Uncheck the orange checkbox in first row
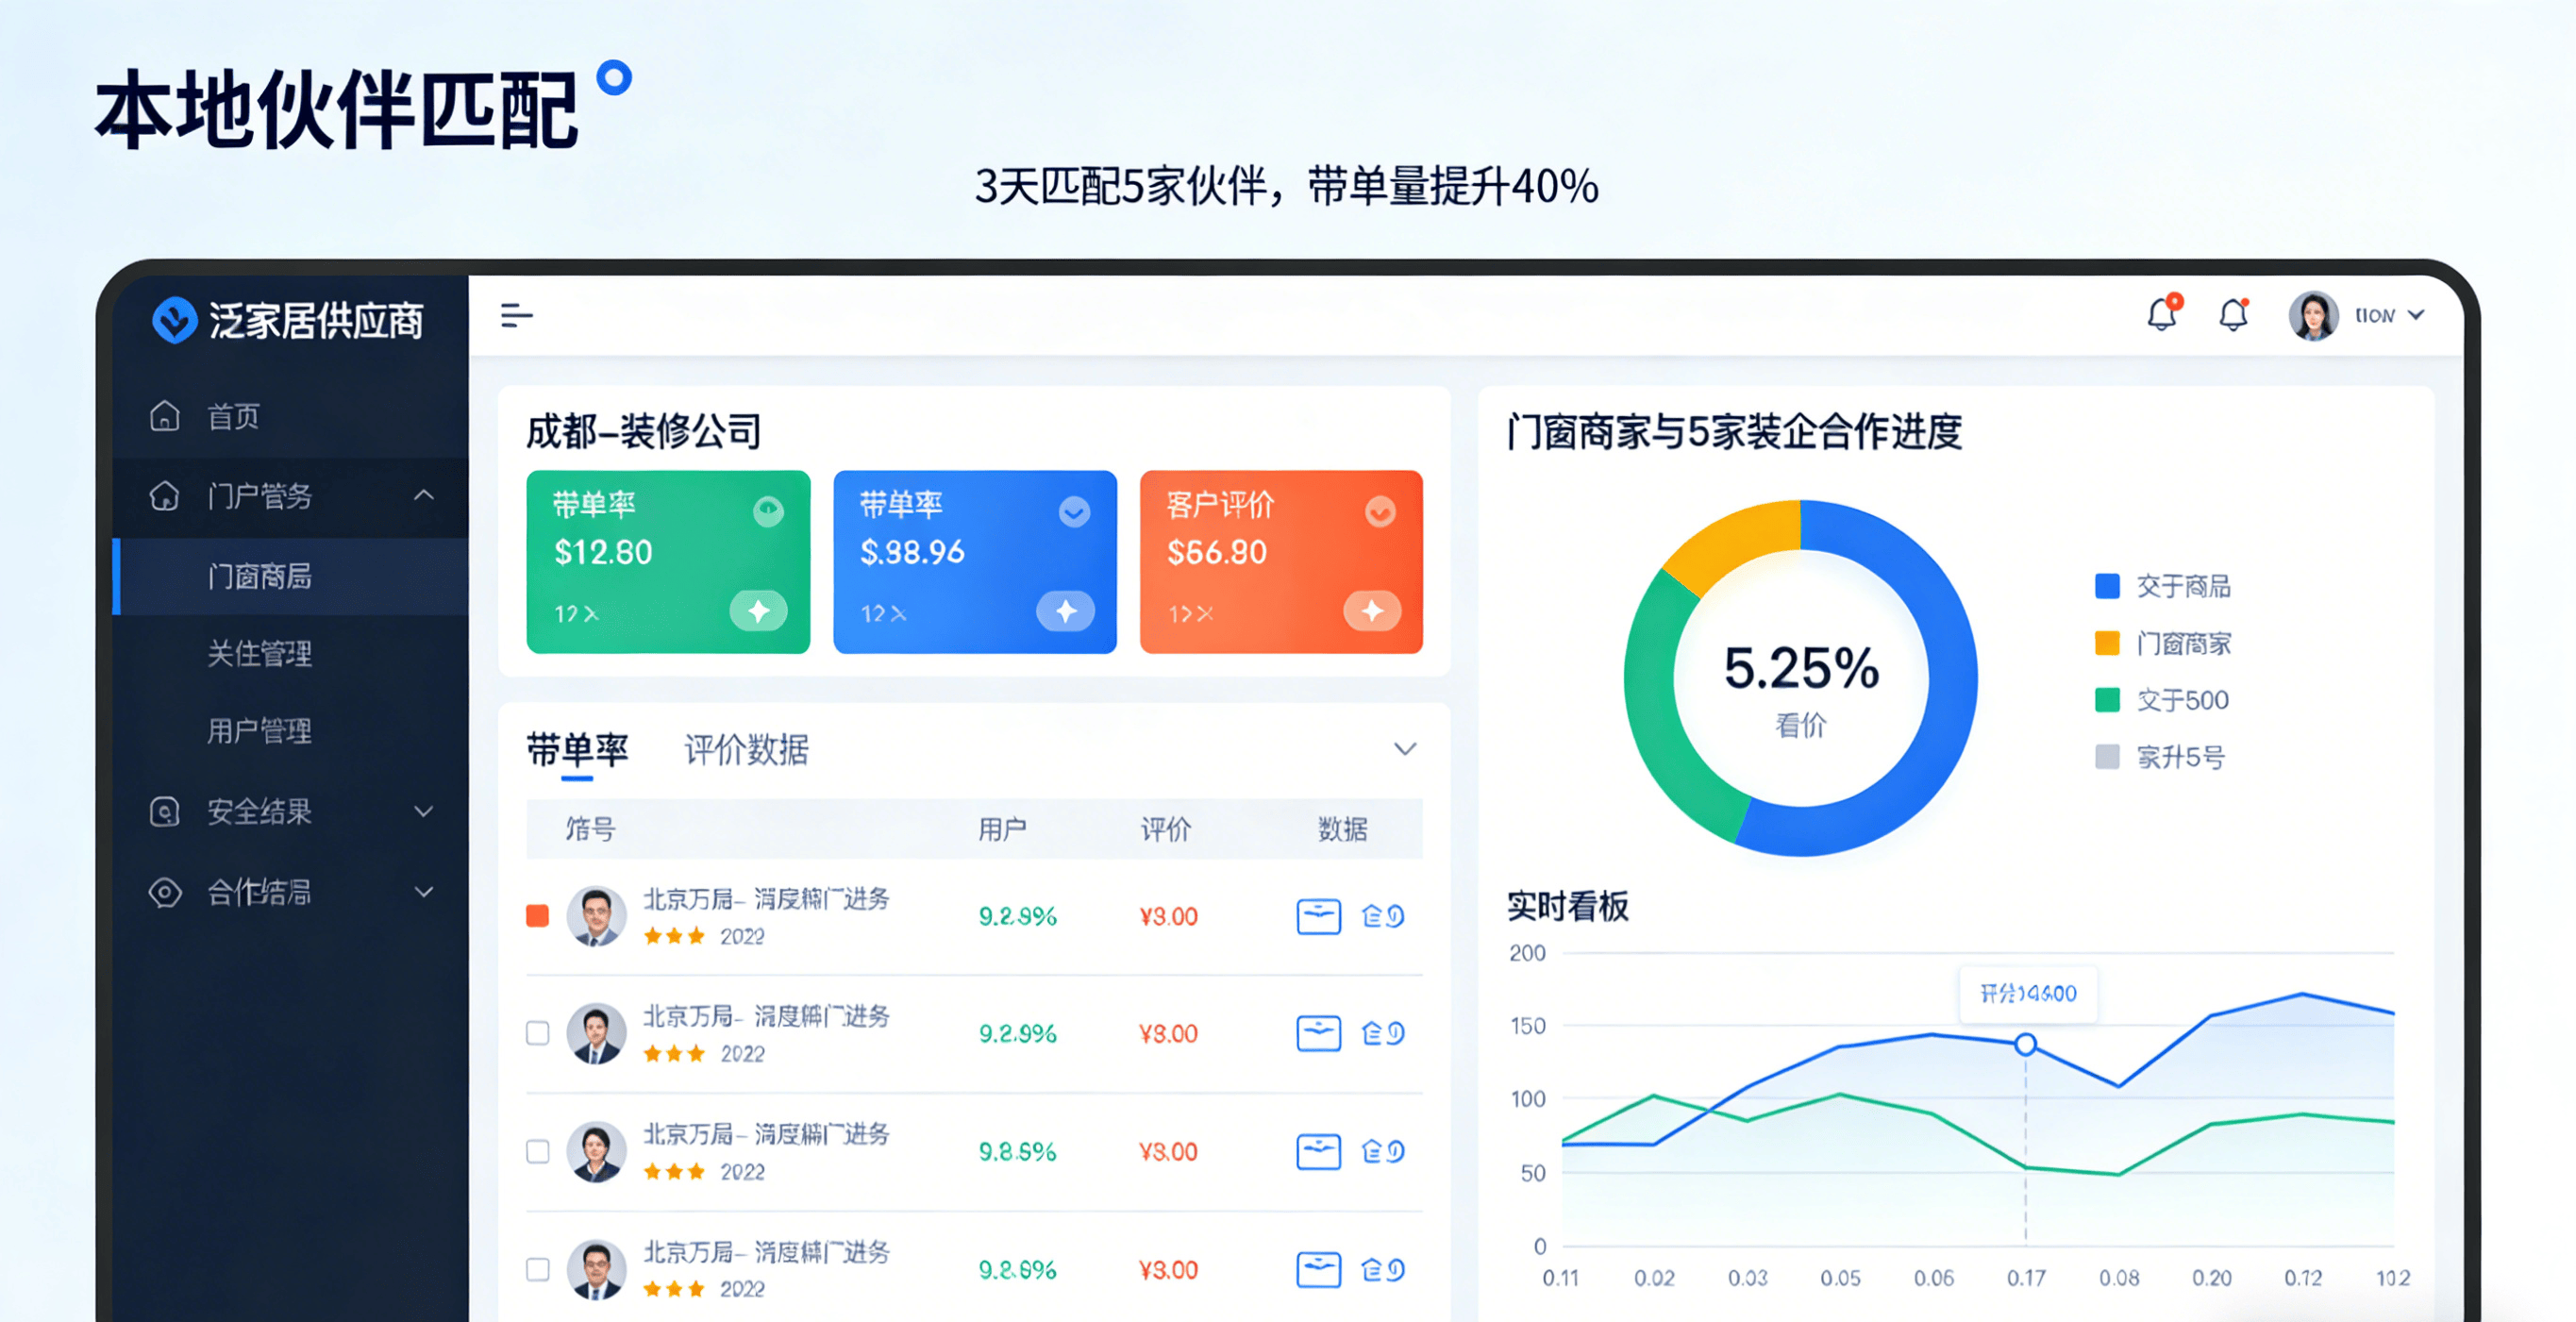Image resolution: width=2576 pixels, height=1322 pixels. tap(538, 916)
